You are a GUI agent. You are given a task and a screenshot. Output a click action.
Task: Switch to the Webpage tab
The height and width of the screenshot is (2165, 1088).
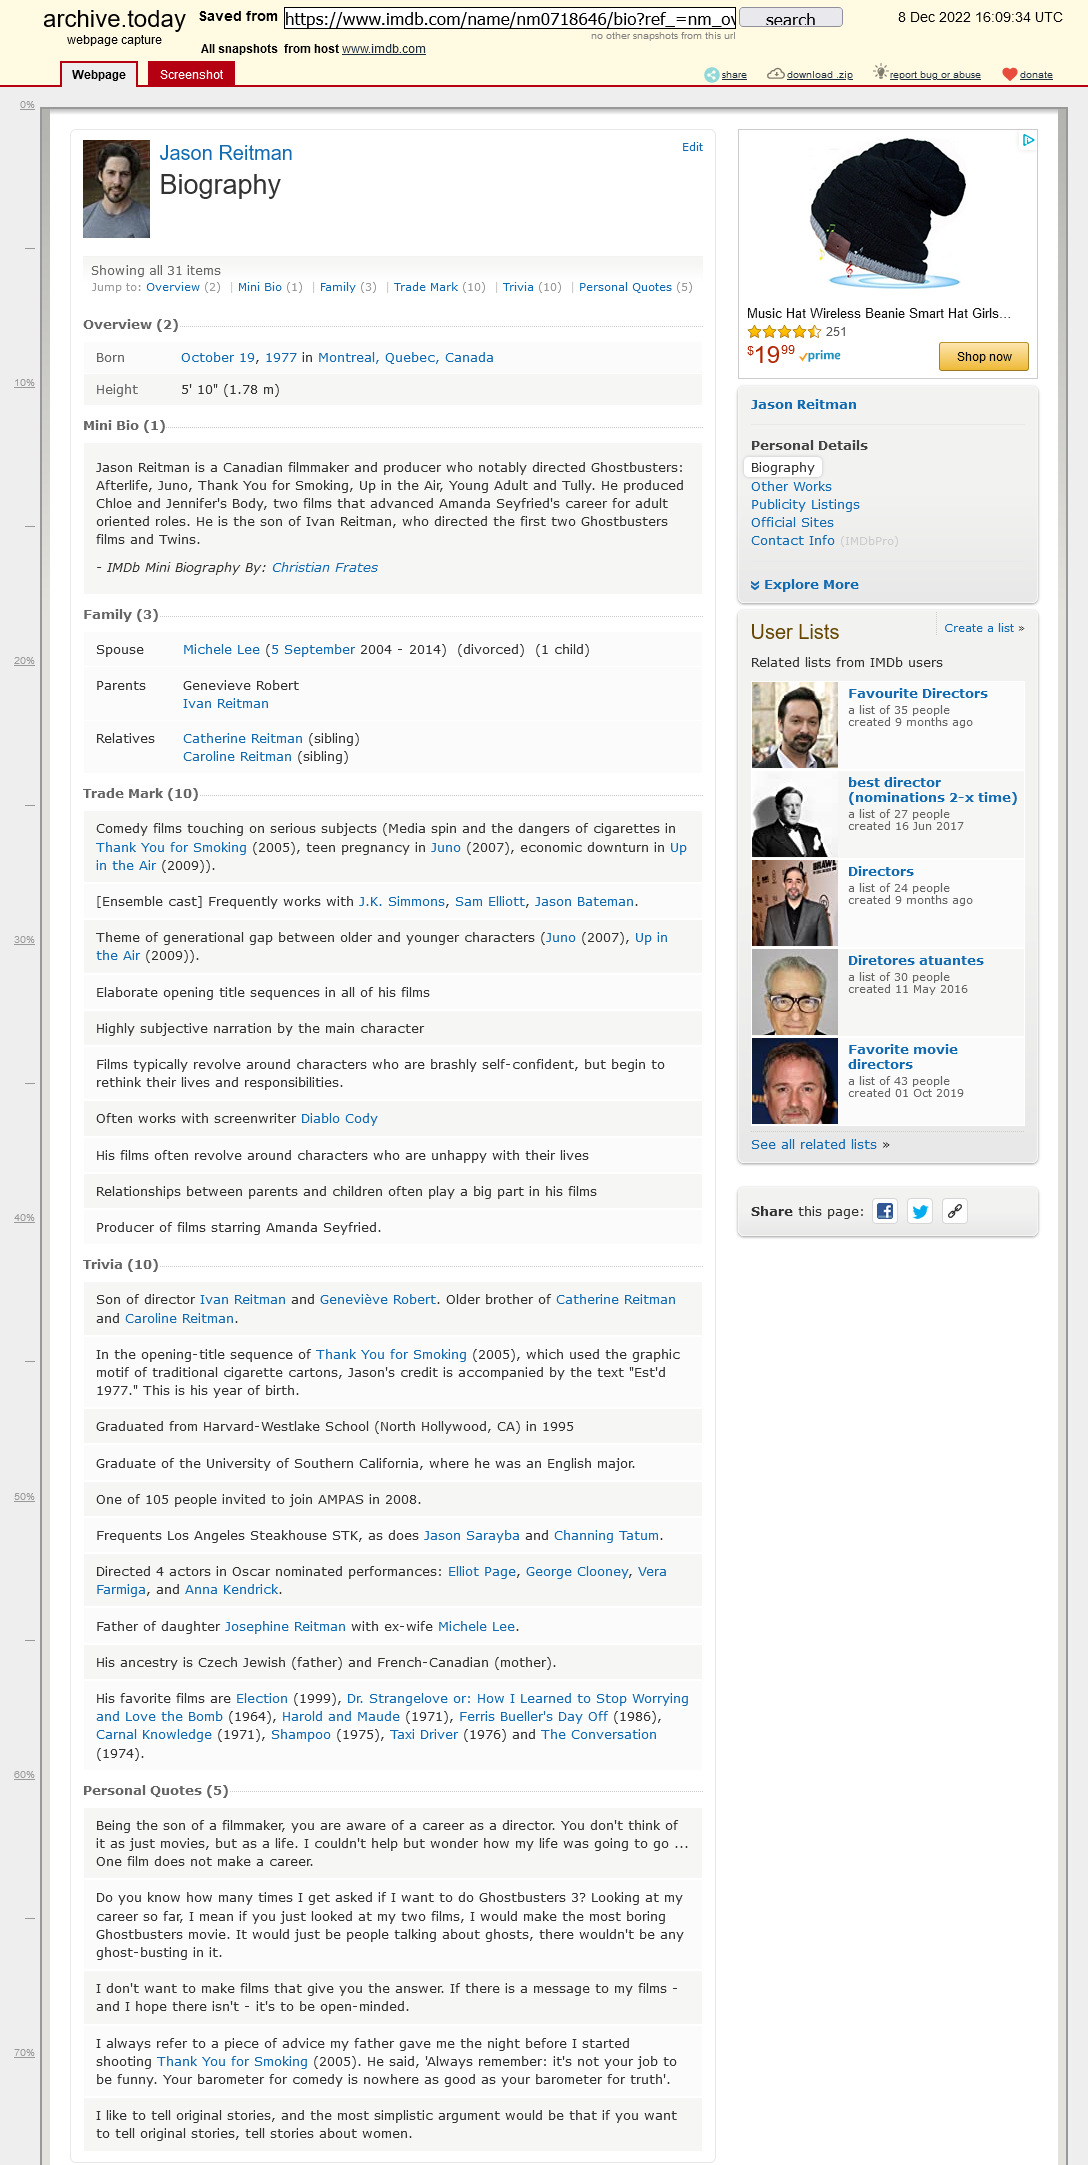pos(99,74)
